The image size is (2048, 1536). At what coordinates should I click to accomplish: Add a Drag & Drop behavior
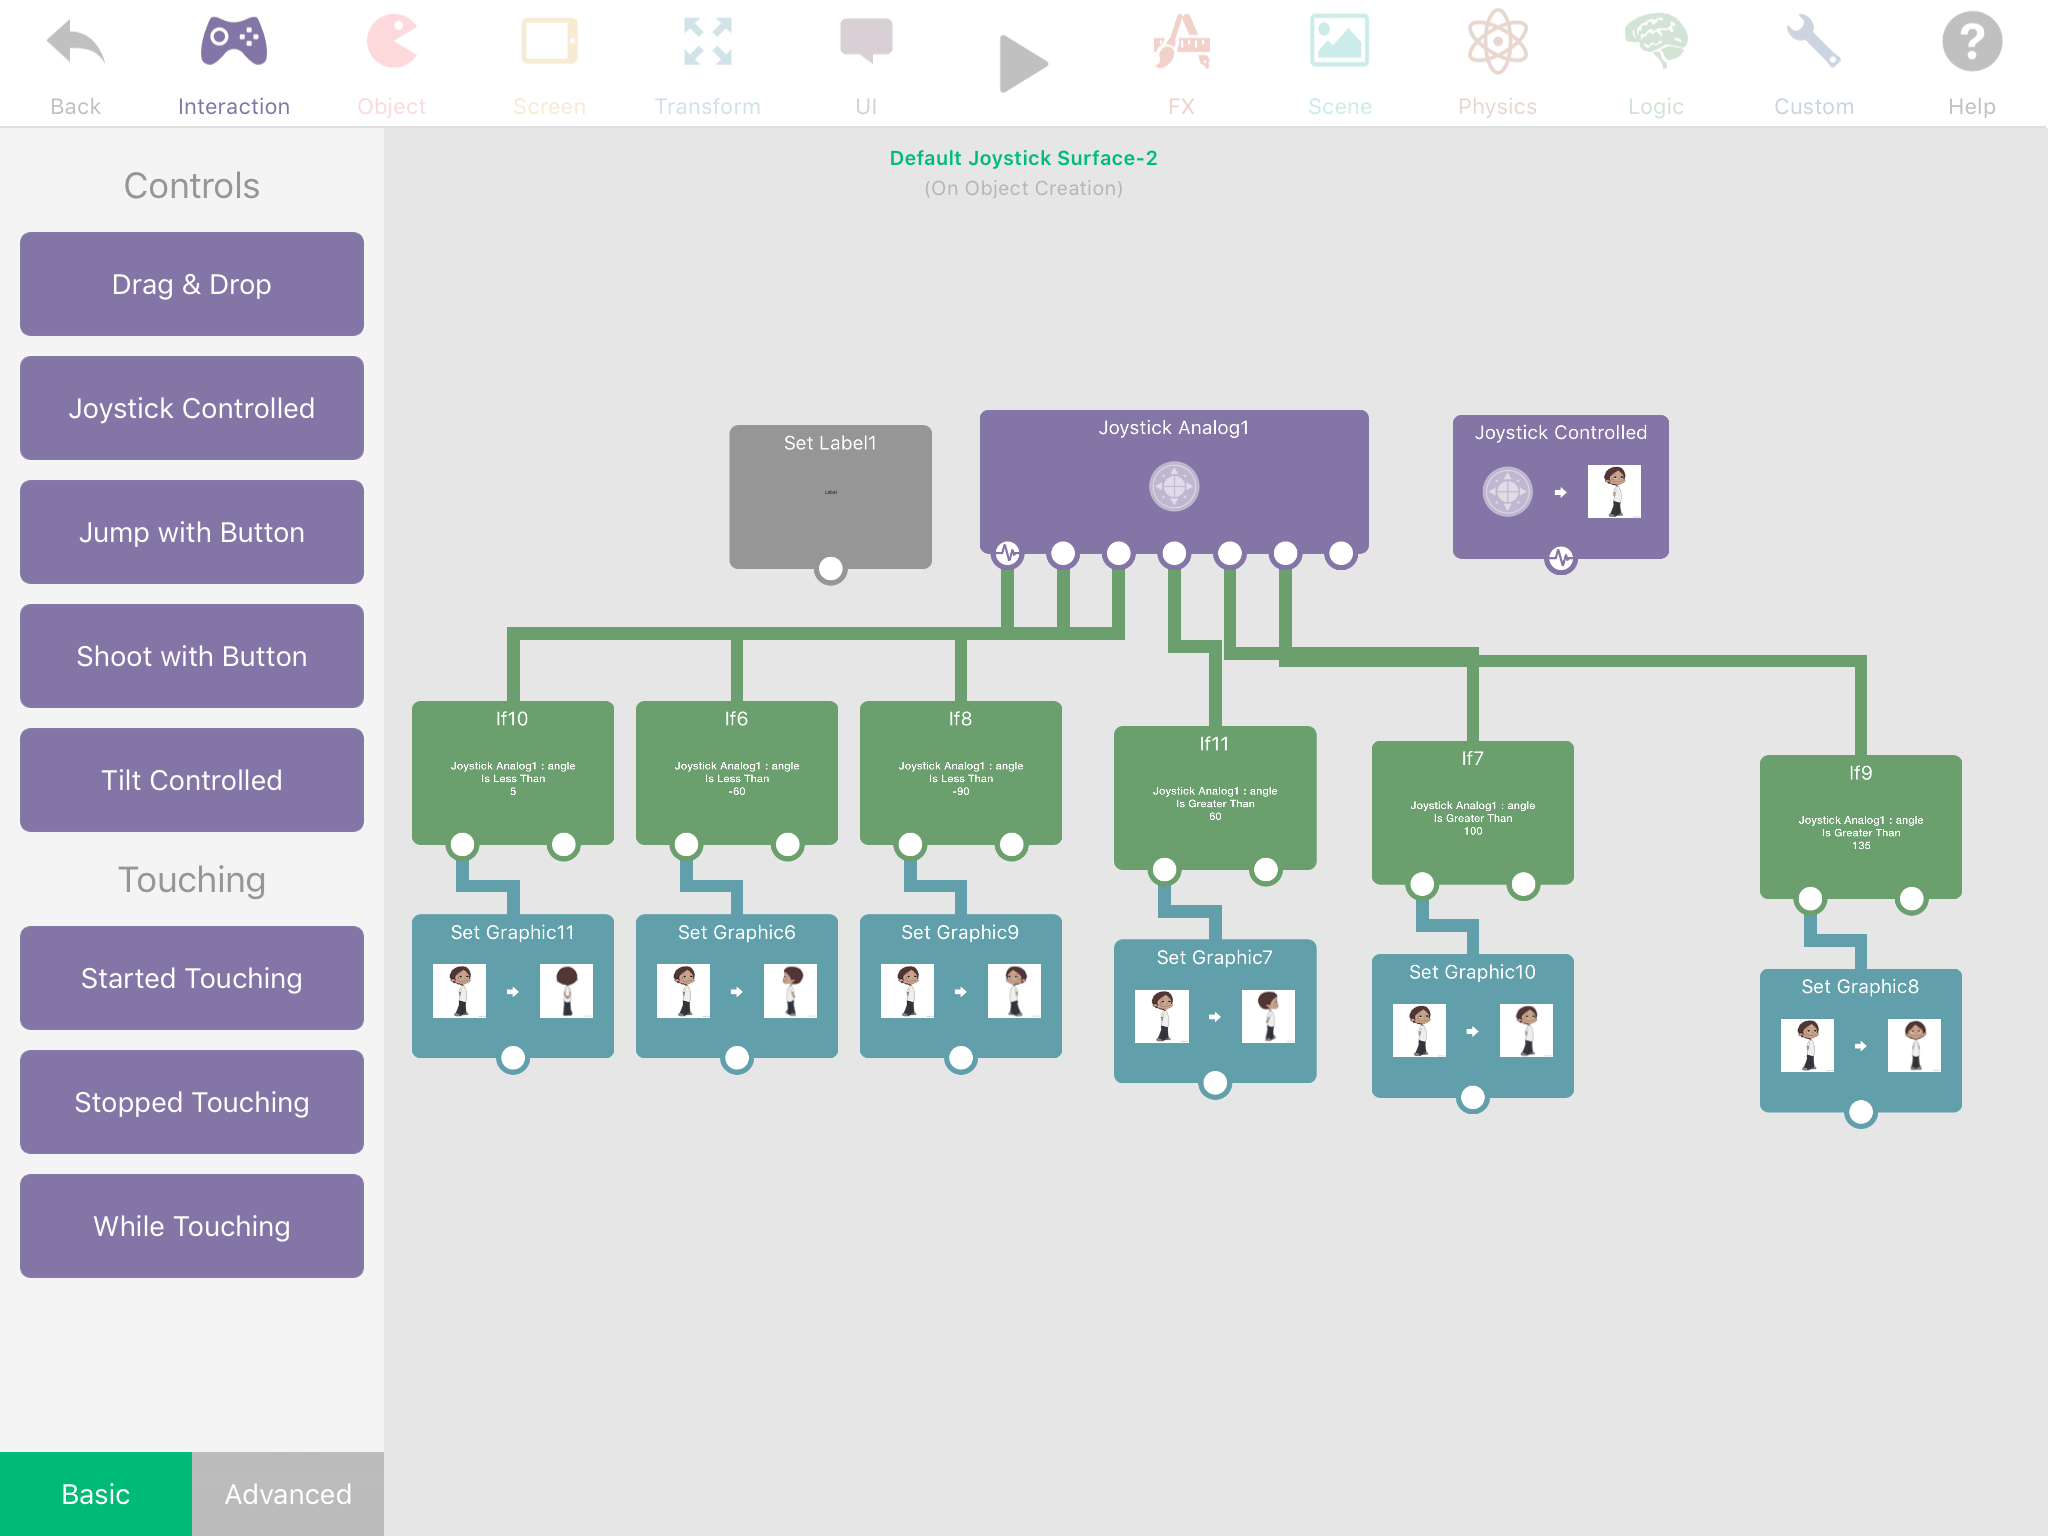192,284
